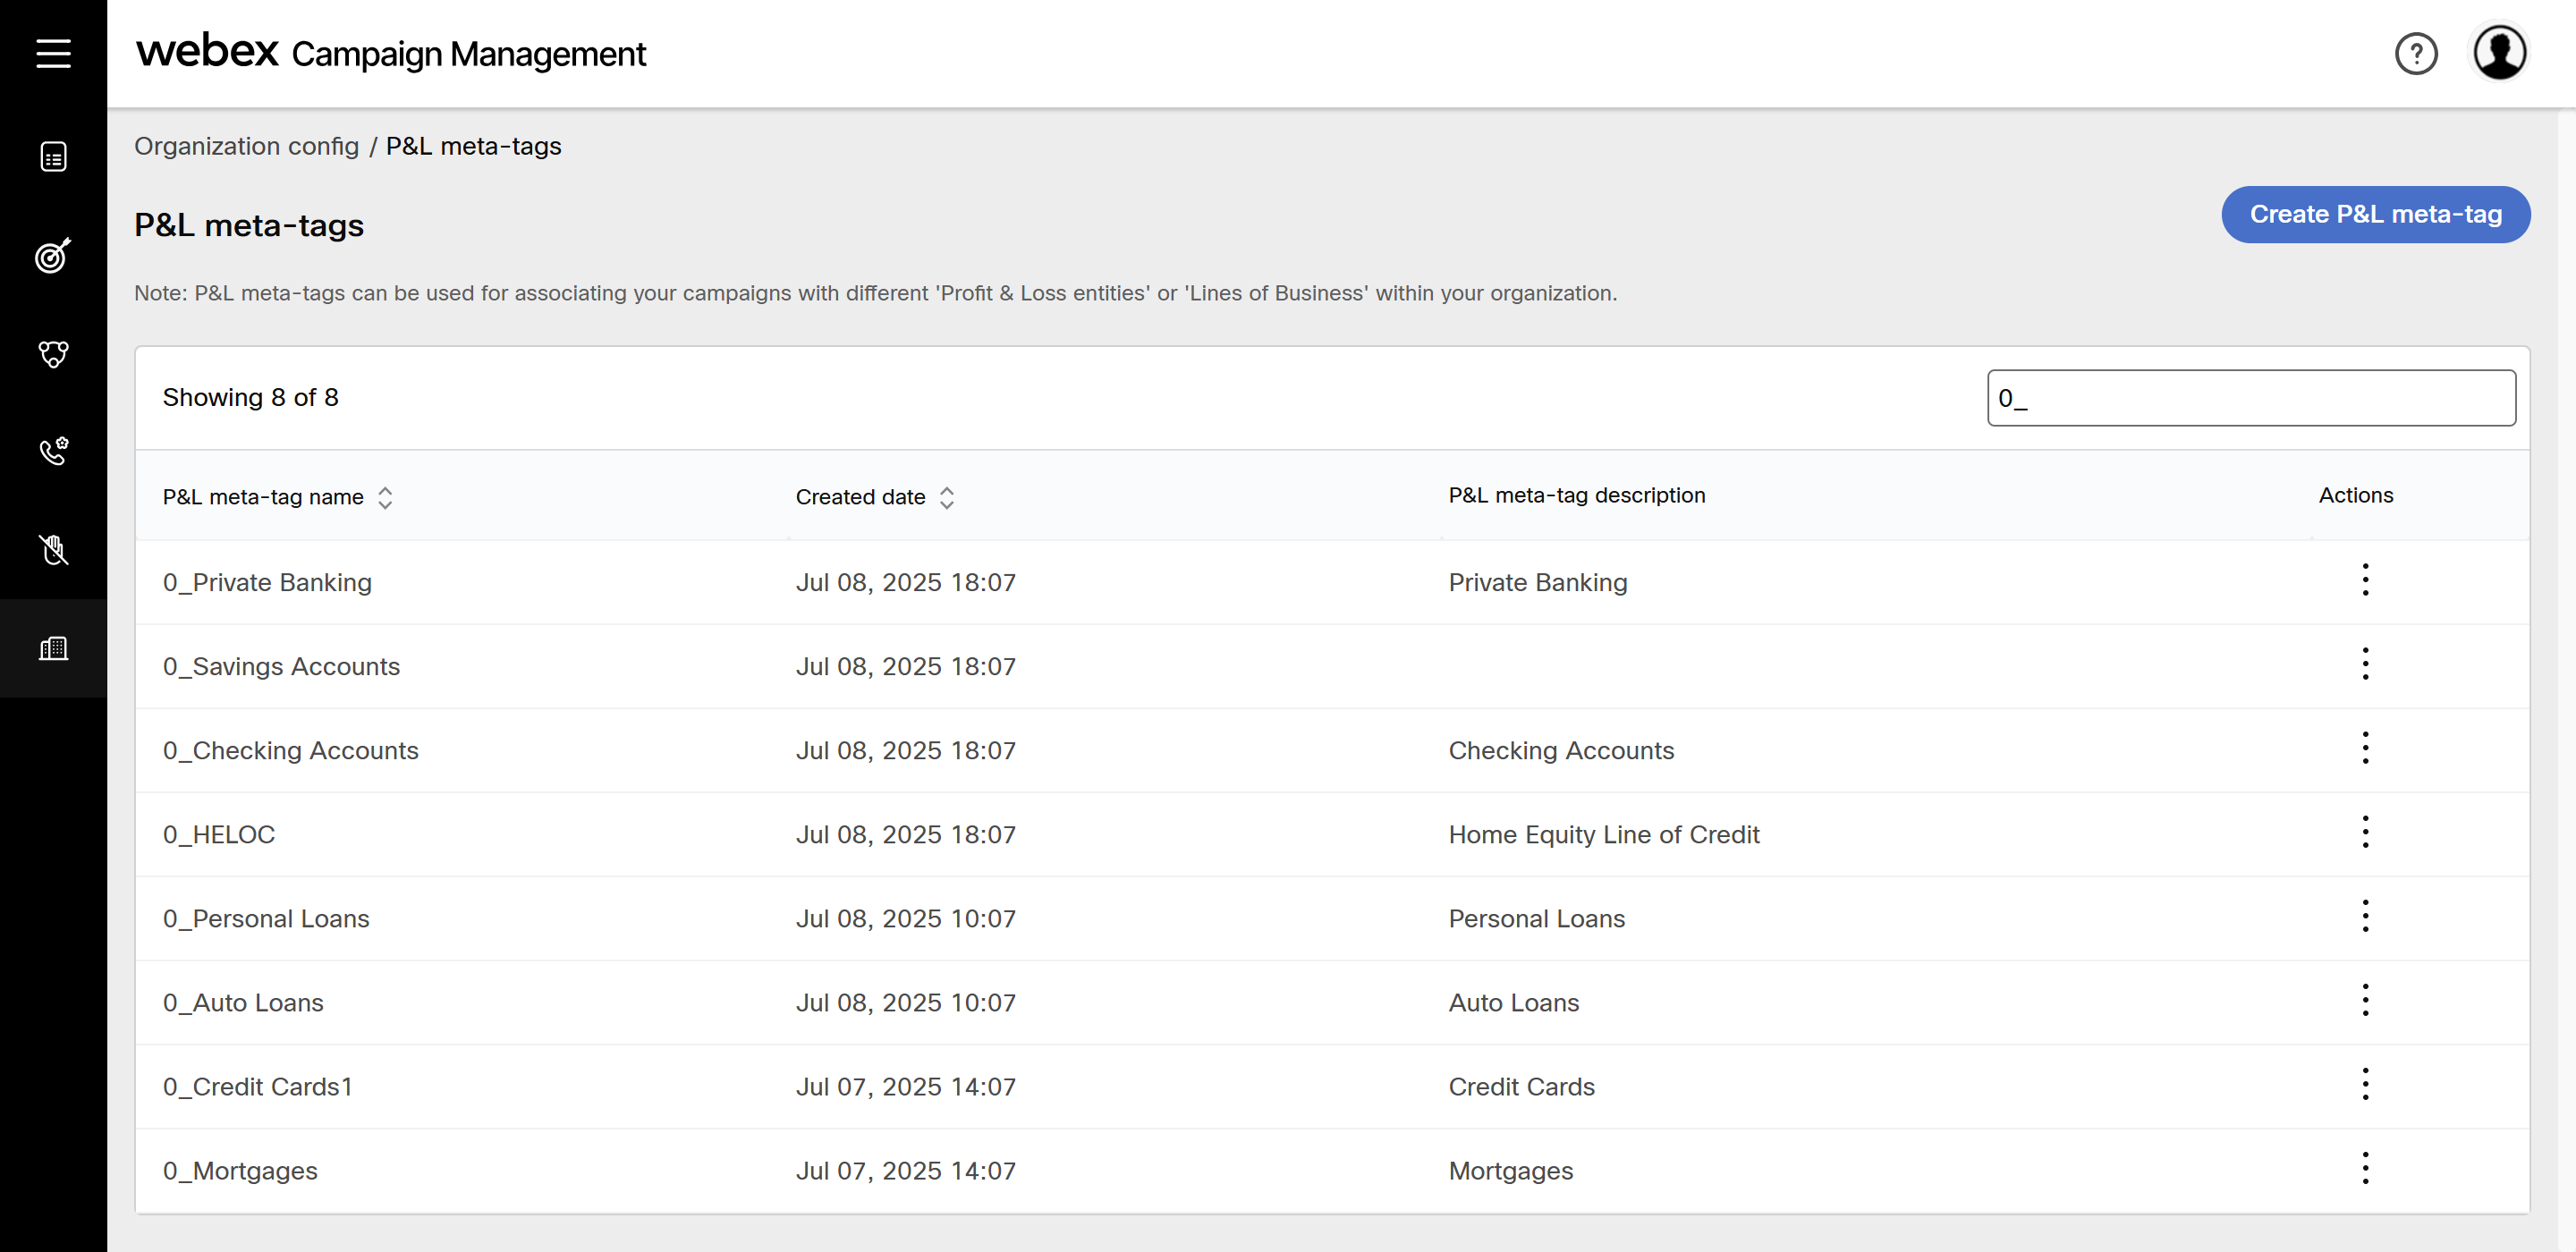
Task: Open actions menu for 0_Checking Accounts
Action: (x=2365, y=748)
